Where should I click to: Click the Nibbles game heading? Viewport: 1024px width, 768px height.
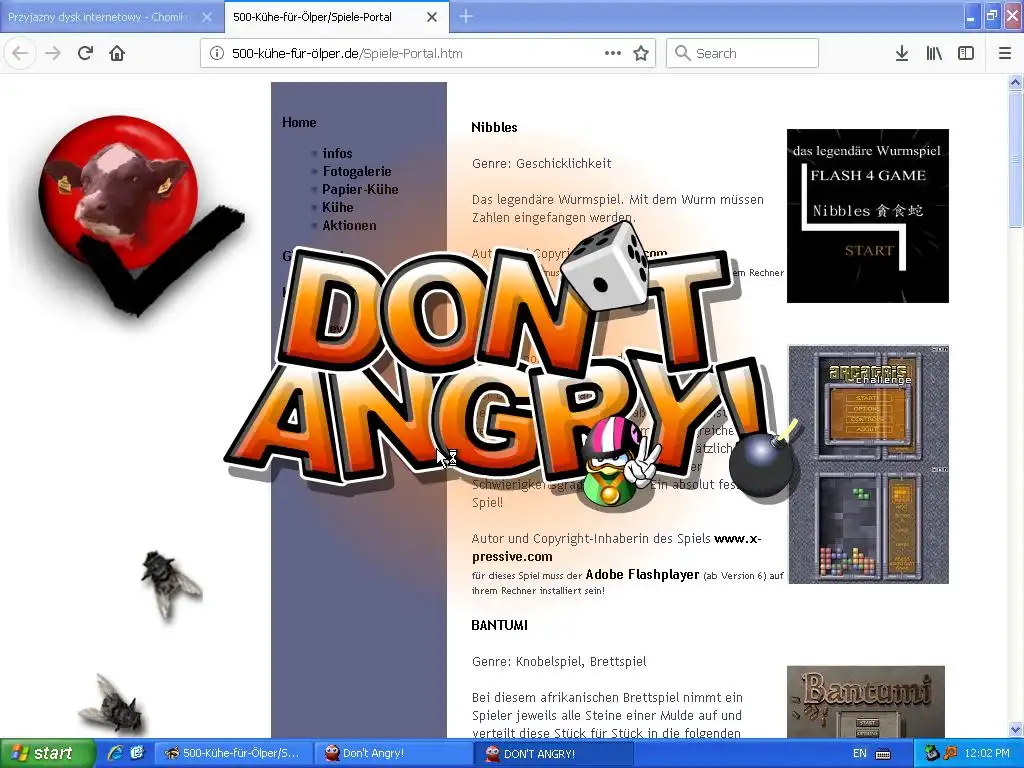coord(494,127)
